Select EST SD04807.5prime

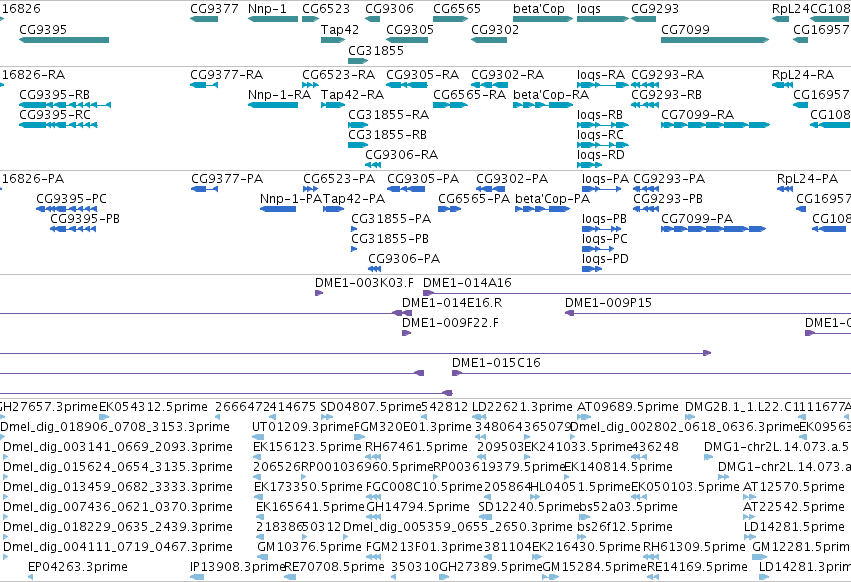click(x=327, y=416)
